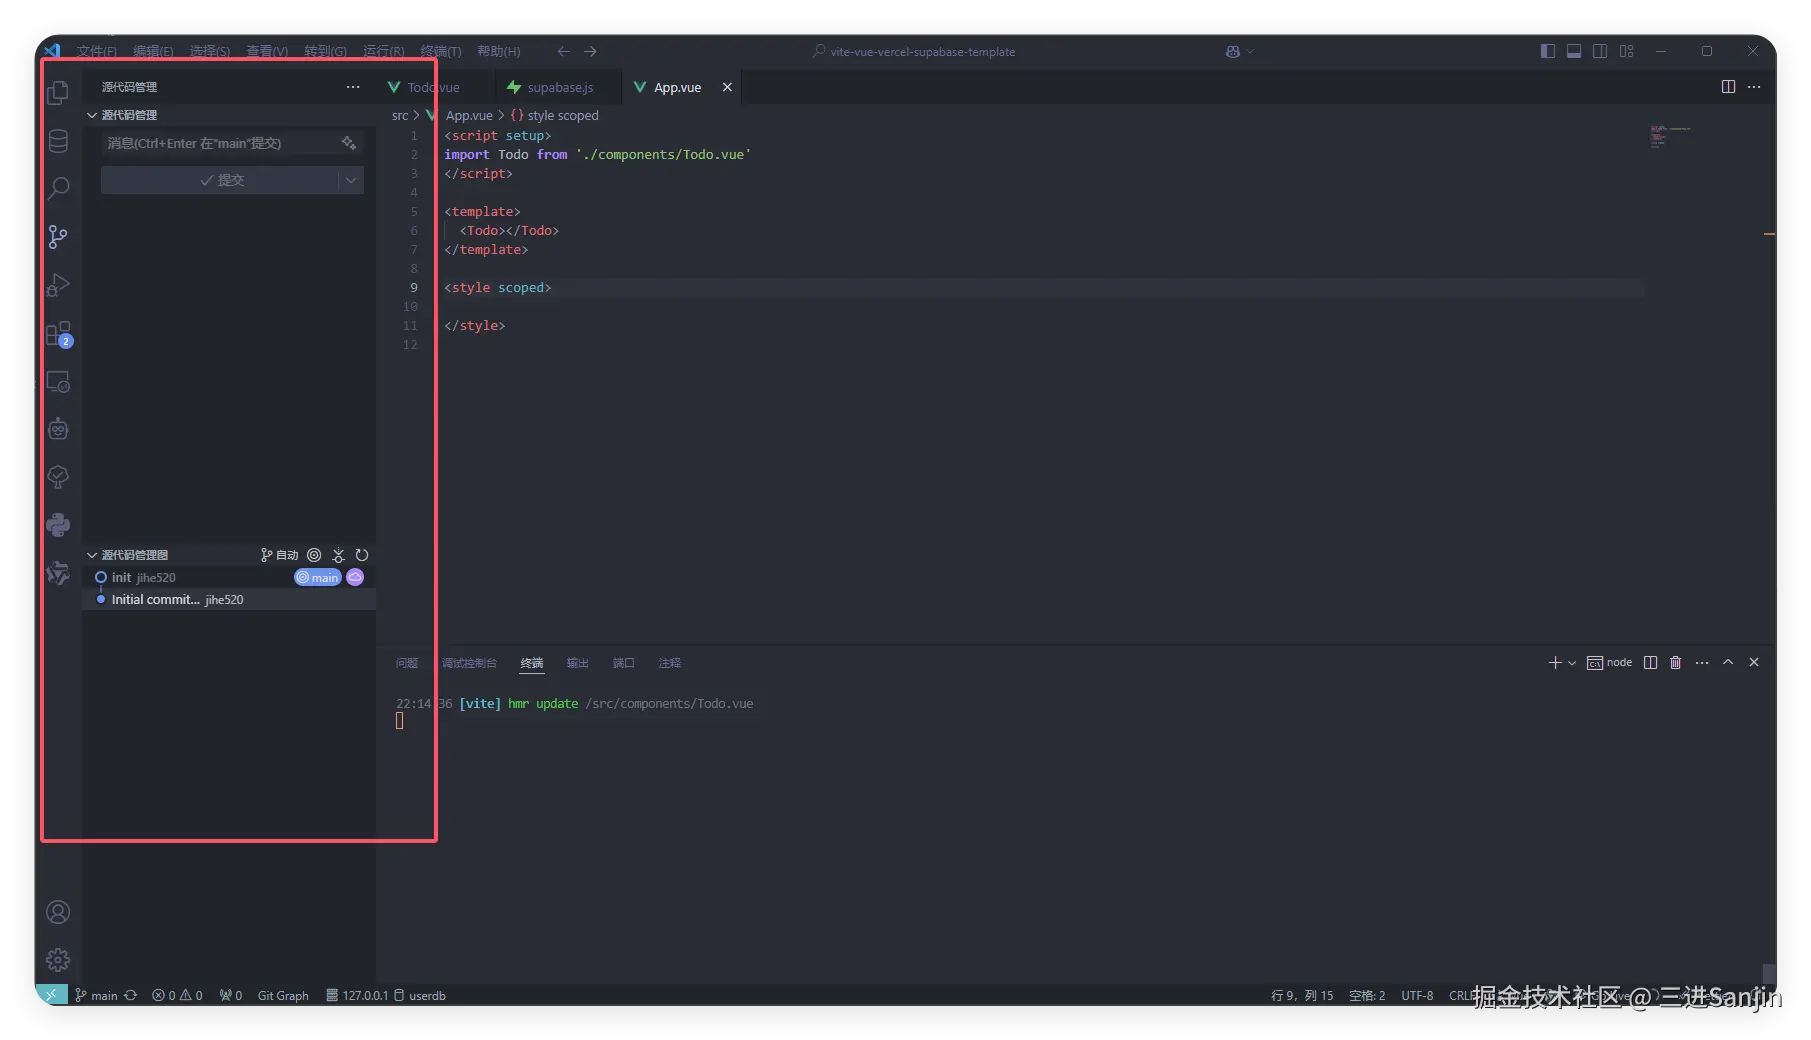Collapse the 源代码管理图 section
Image resolution: width=1811 pixels, height=1040 pixels.
tap(92, 555)
